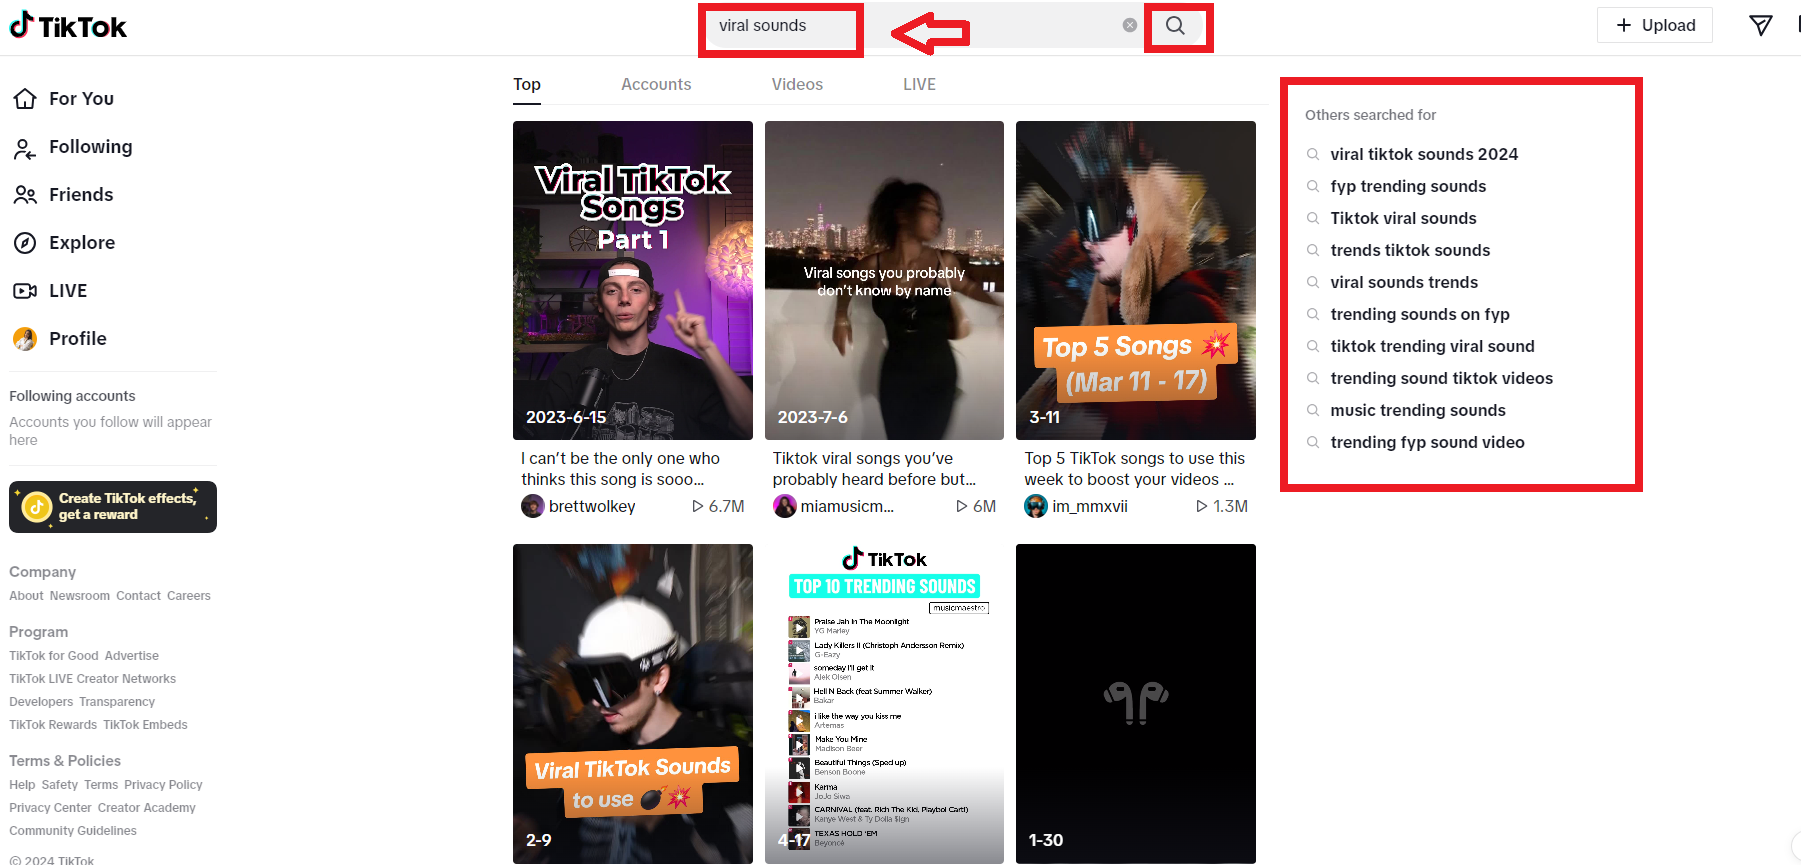Open TikTok LIVE Creator Networks link
The image size is (1801, 865).
(x=92, y=679)
